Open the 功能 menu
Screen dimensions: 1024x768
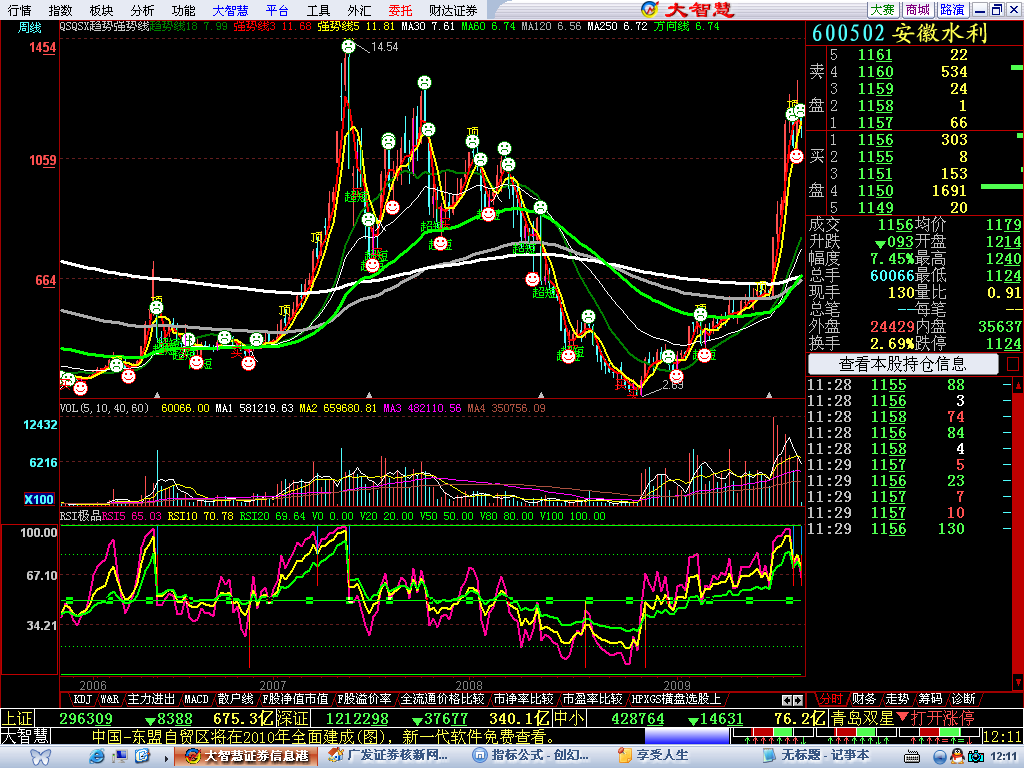(x=184, y=10)
